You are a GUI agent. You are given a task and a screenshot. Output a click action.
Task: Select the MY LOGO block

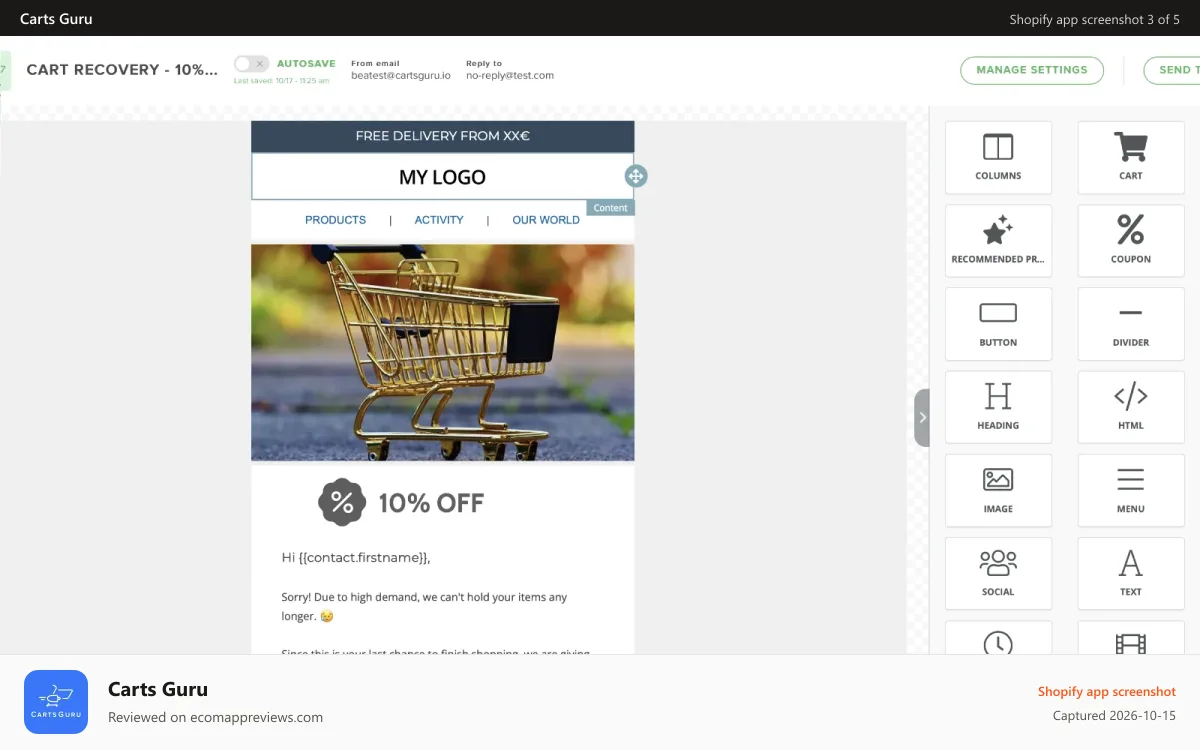click(x=442, y=177)
